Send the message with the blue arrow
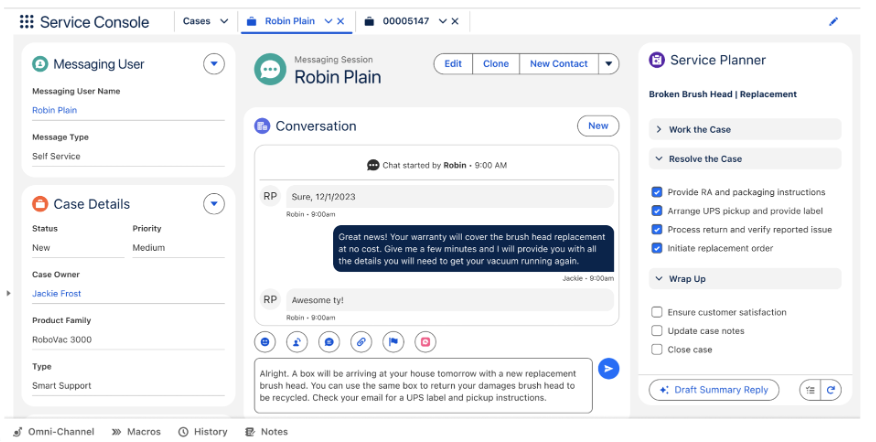Screen dimensions: 876x442 (x=608, y=369)
